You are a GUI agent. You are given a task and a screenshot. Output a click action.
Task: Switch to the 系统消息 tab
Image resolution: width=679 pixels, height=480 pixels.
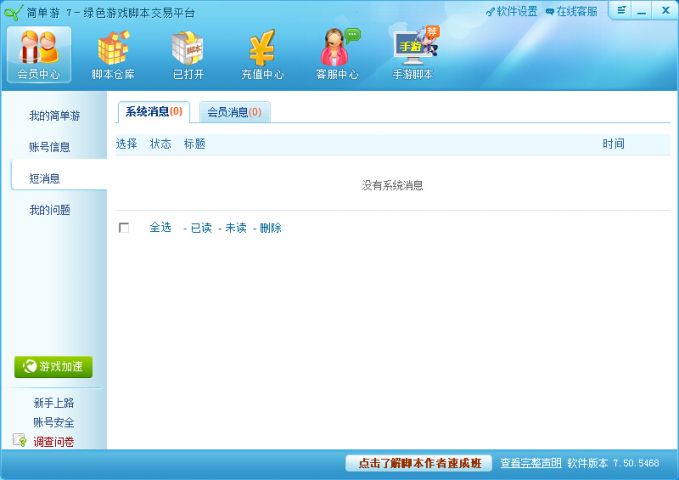(153, 112)
